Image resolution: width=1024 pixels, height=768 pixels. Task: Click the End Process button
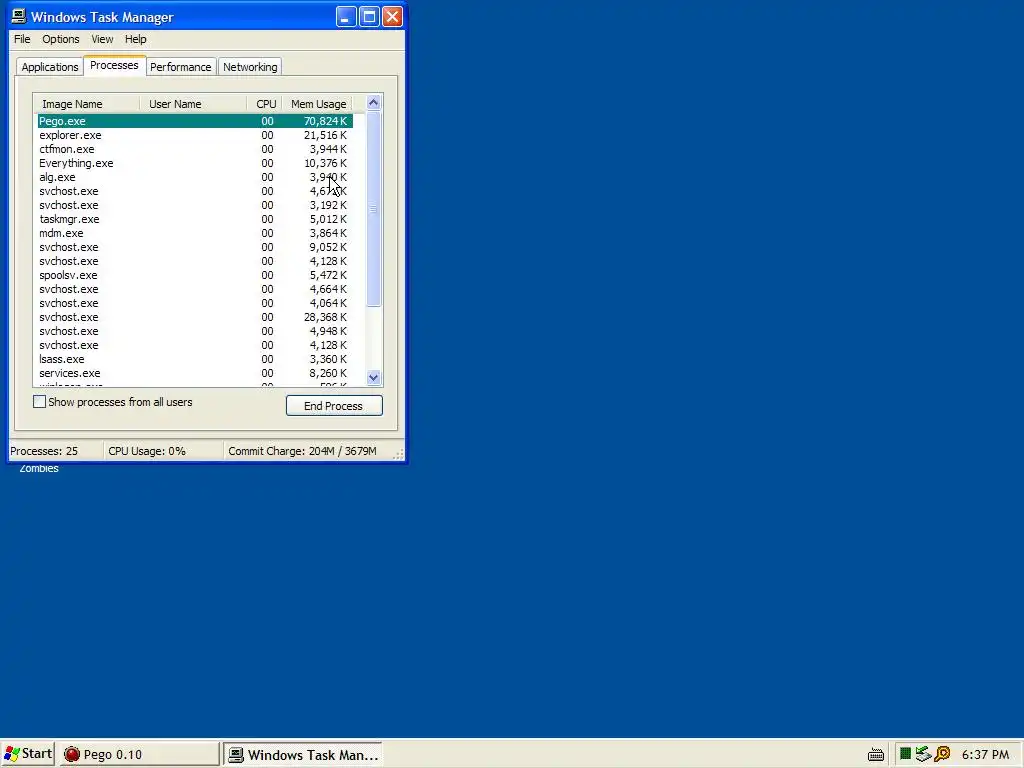pos(334,406)
